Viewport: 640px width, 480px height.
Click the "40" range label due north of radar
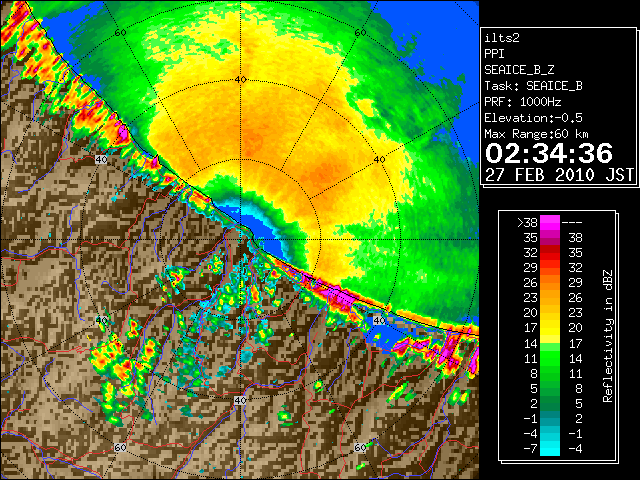pyautogui.click(x=241, y=80)
